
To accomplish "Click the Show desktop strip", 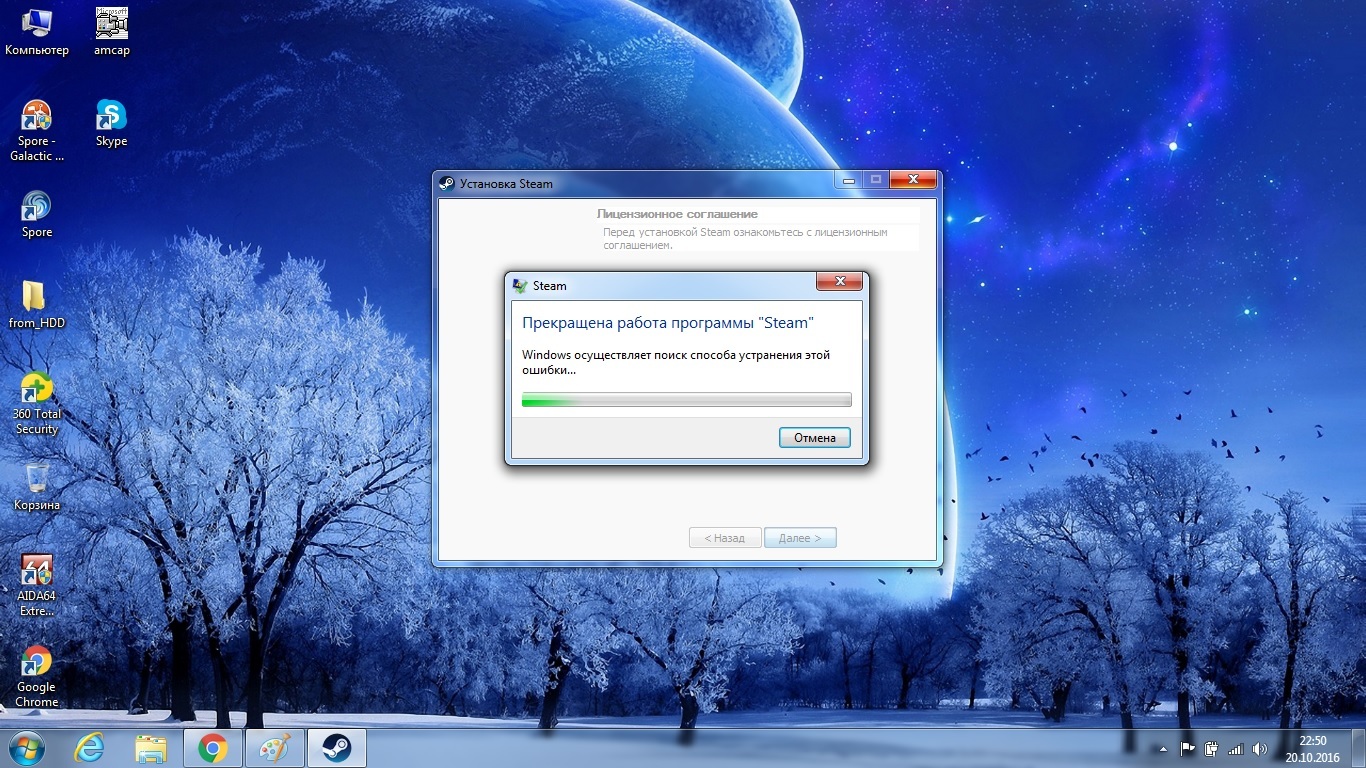I will point(1358,749).
